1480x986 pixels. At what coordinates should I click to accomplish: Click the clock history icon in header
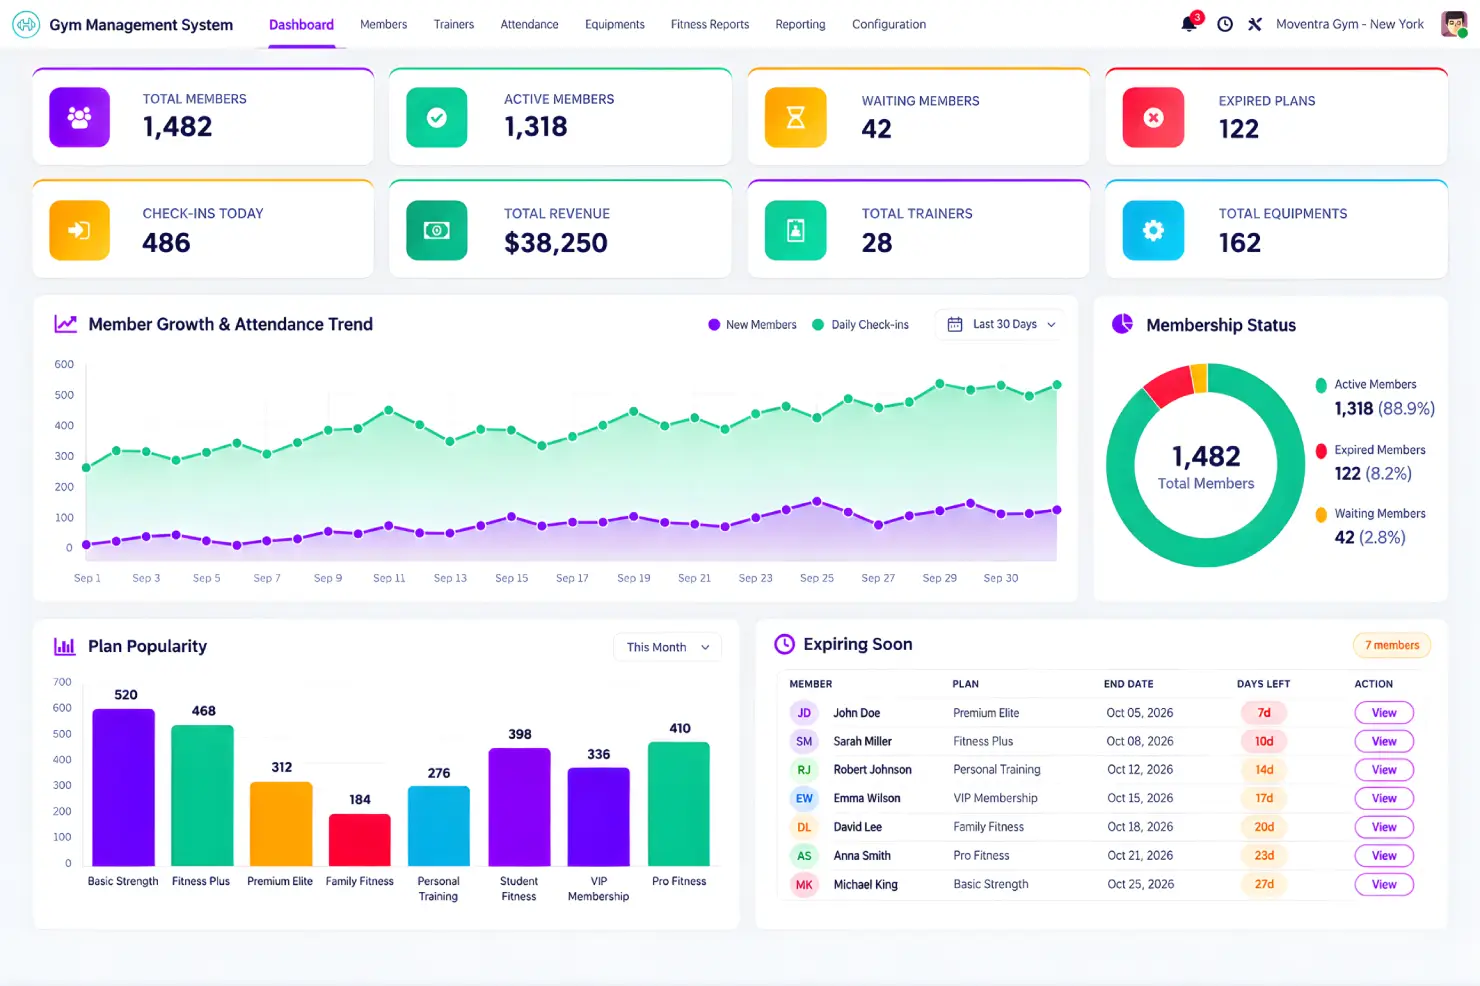tap(1225, 24)
